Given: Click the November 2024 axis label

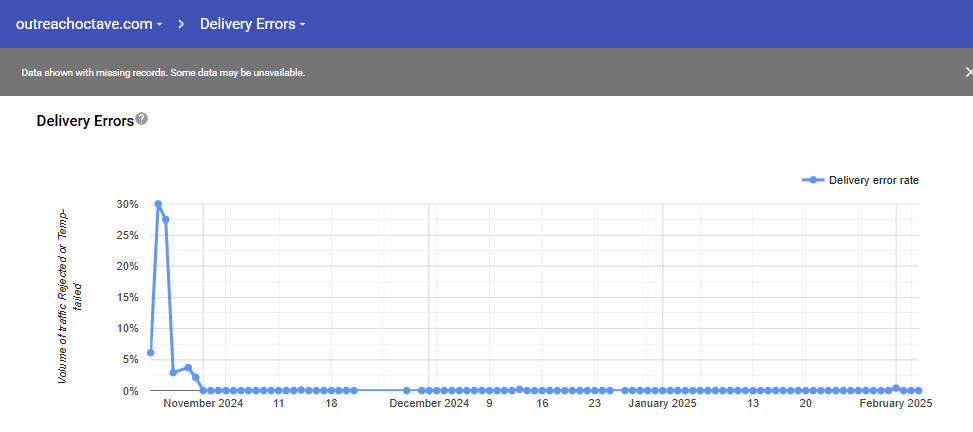Looking at the screenshot, I should click(x=203, y=404).
